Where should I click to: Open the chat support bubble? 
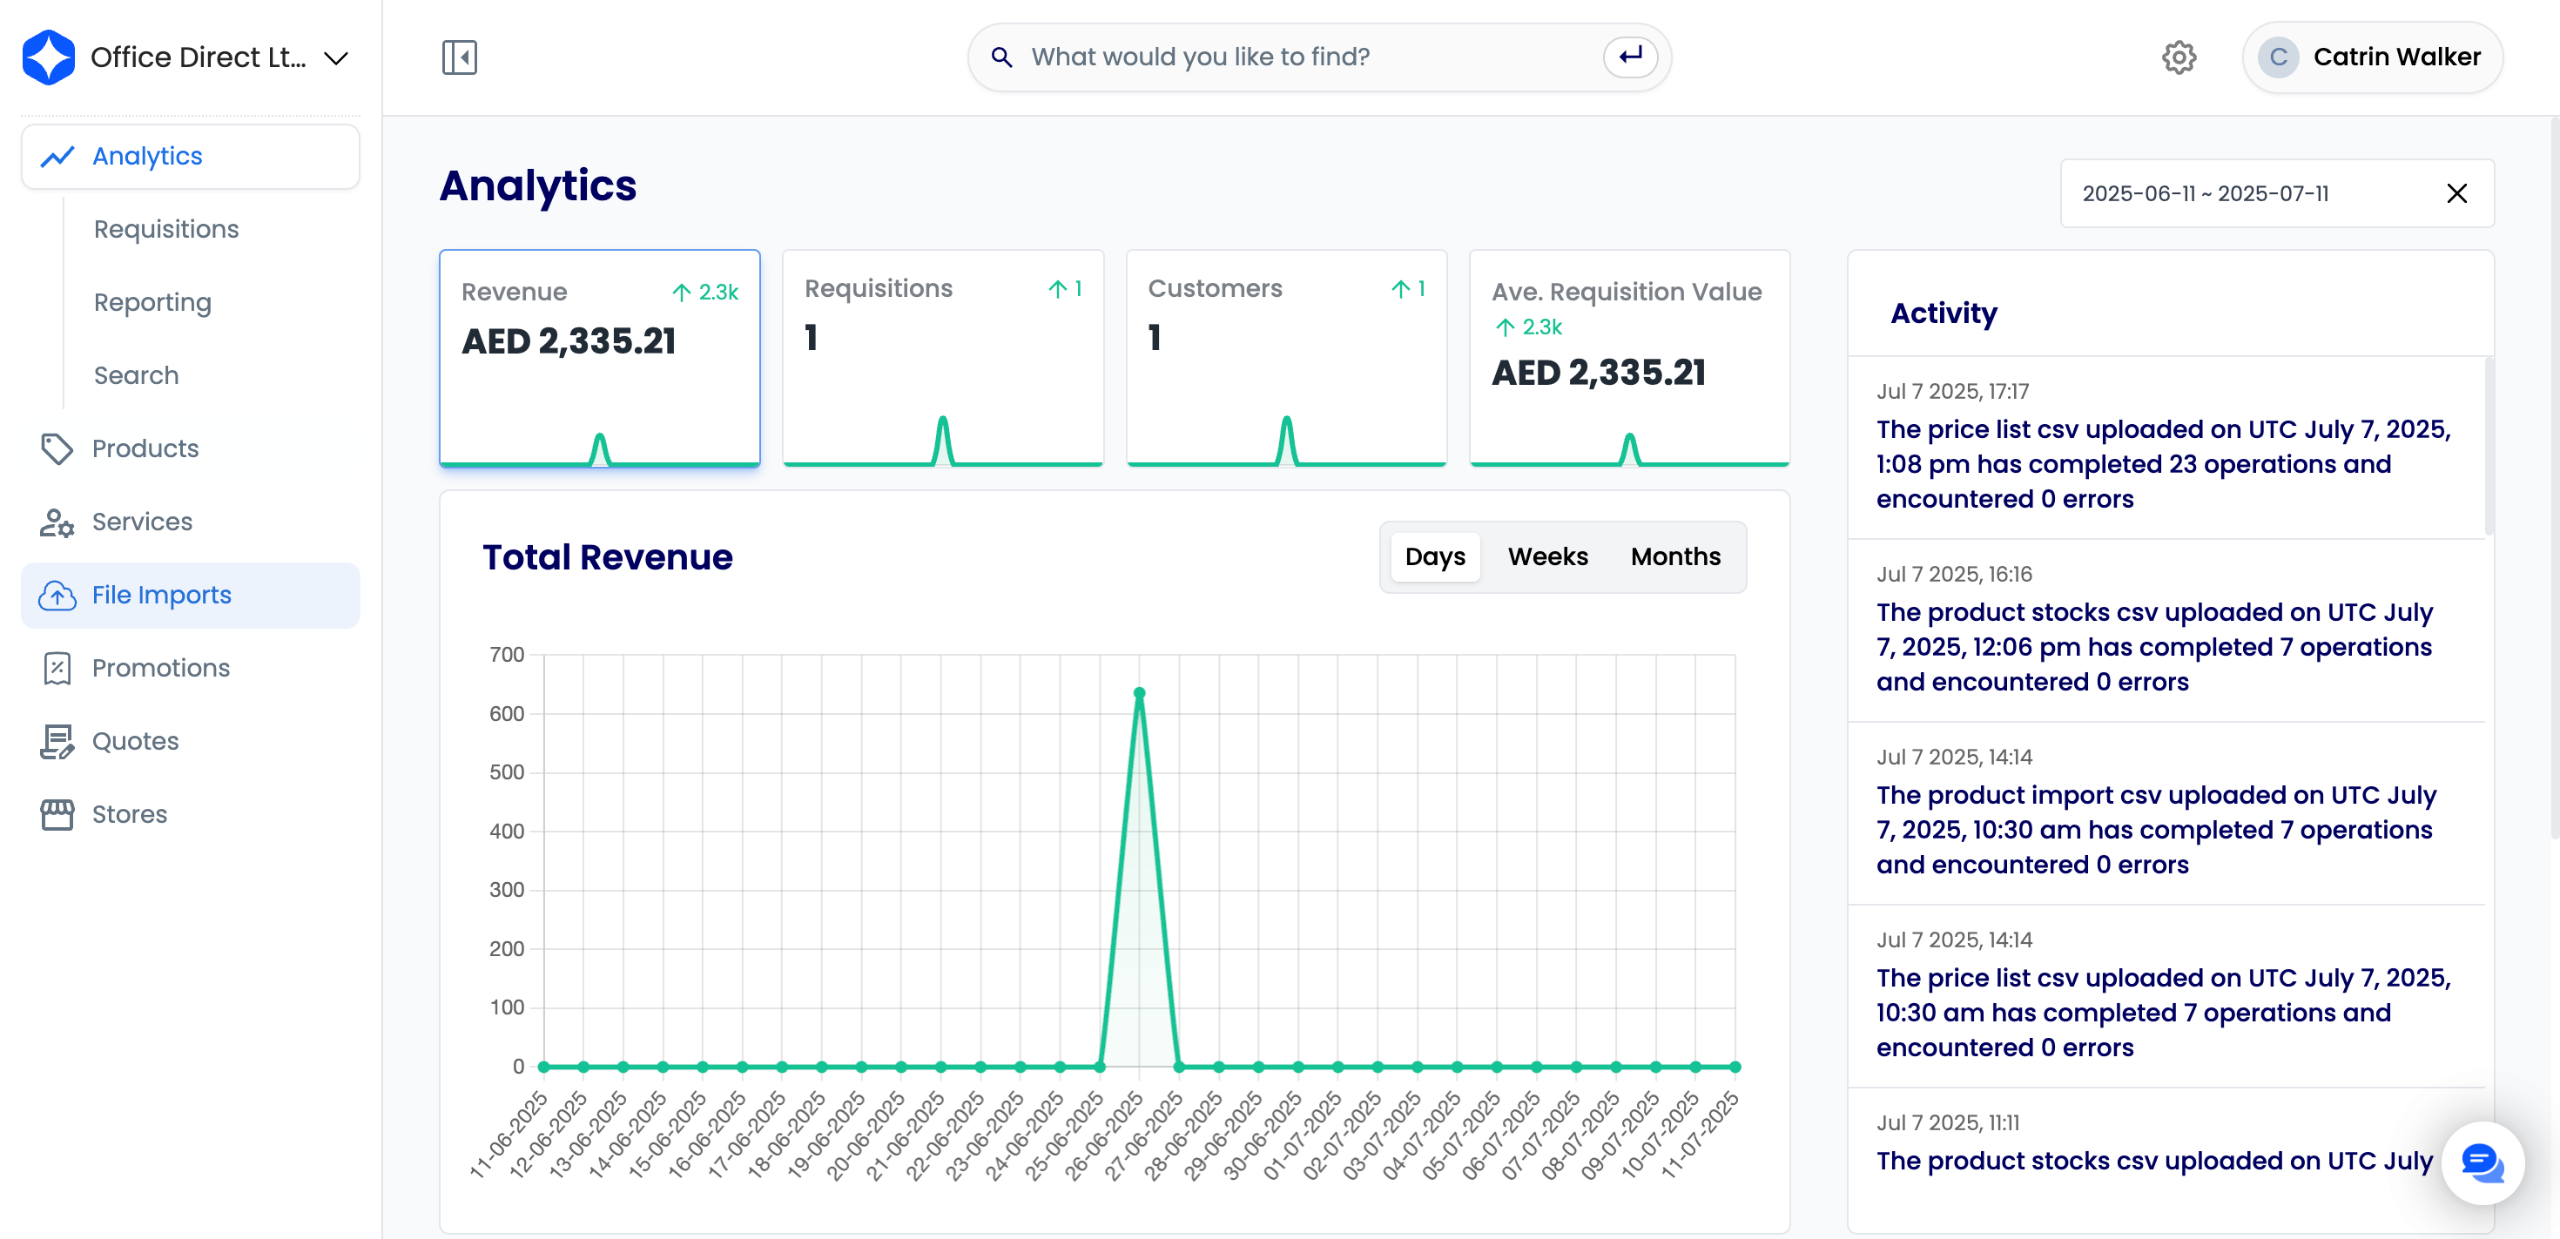point(2482,1163)
